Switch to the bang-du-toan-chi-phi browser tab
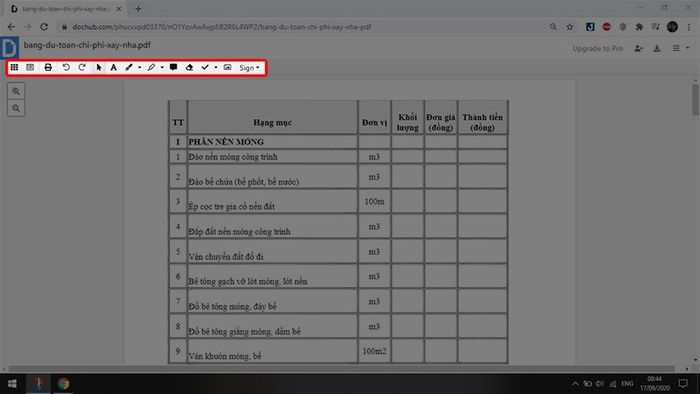The height and width of the screenshot is (394, 700). click(66, 8)
